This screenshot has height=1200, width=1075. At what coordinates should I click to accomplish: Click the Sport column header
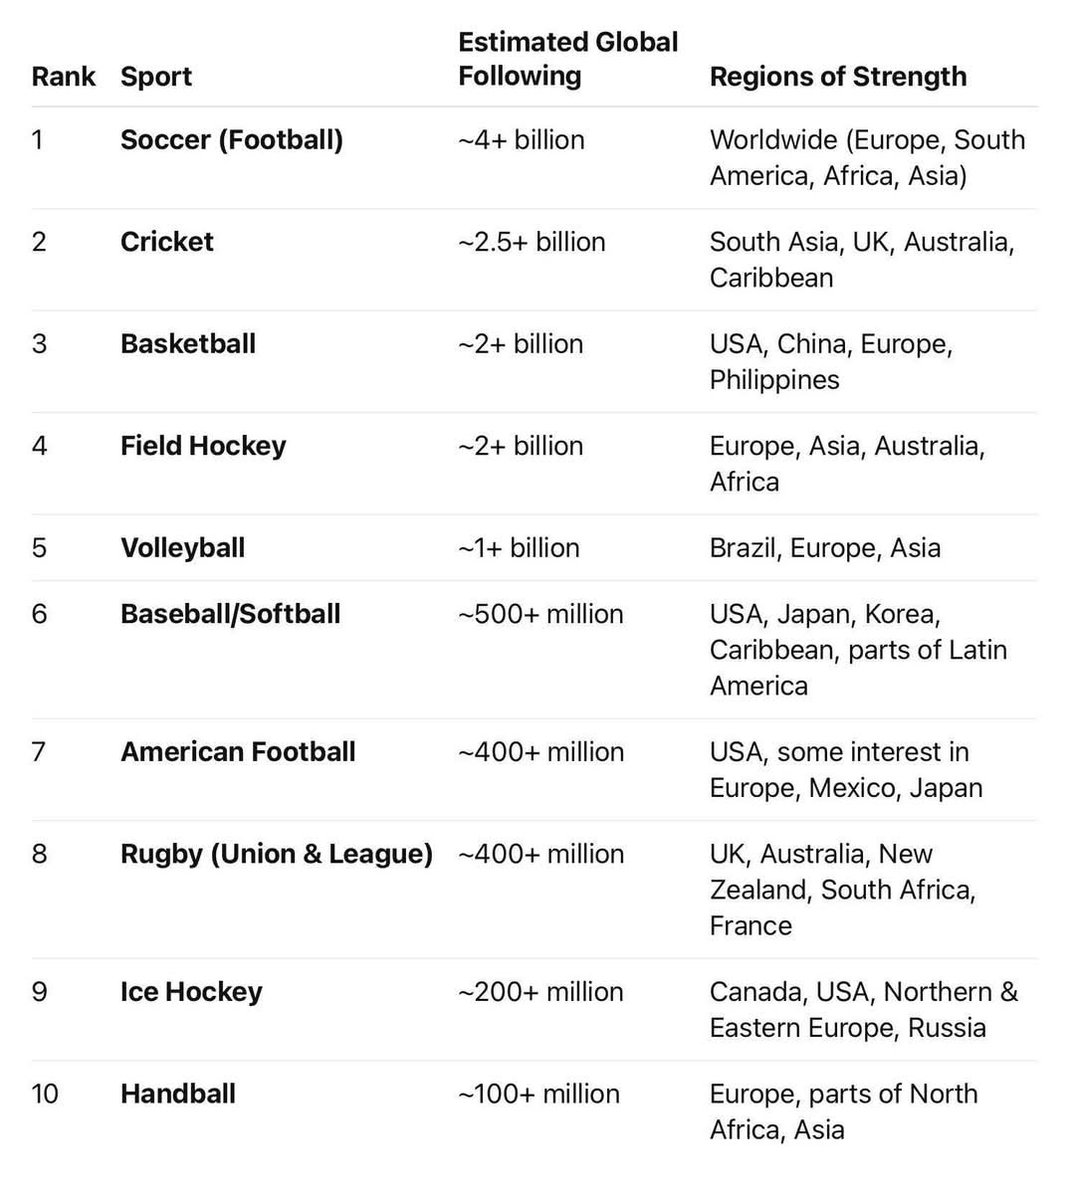(x=156, y=77)
